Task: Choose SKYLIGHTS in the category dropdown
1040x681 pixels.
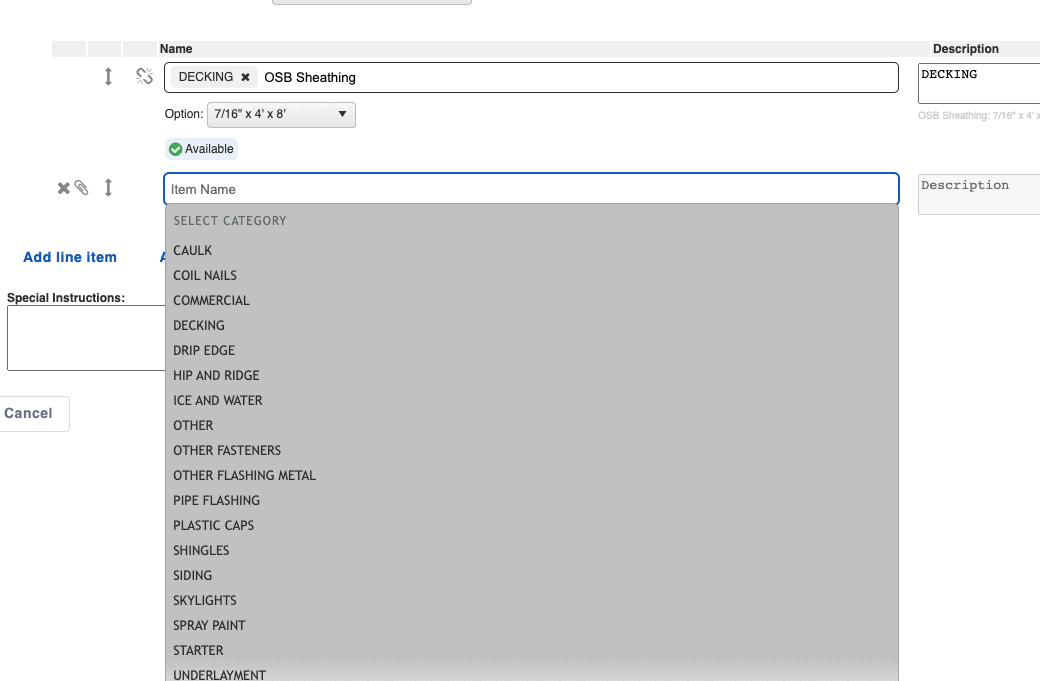Action: point(205,601)
